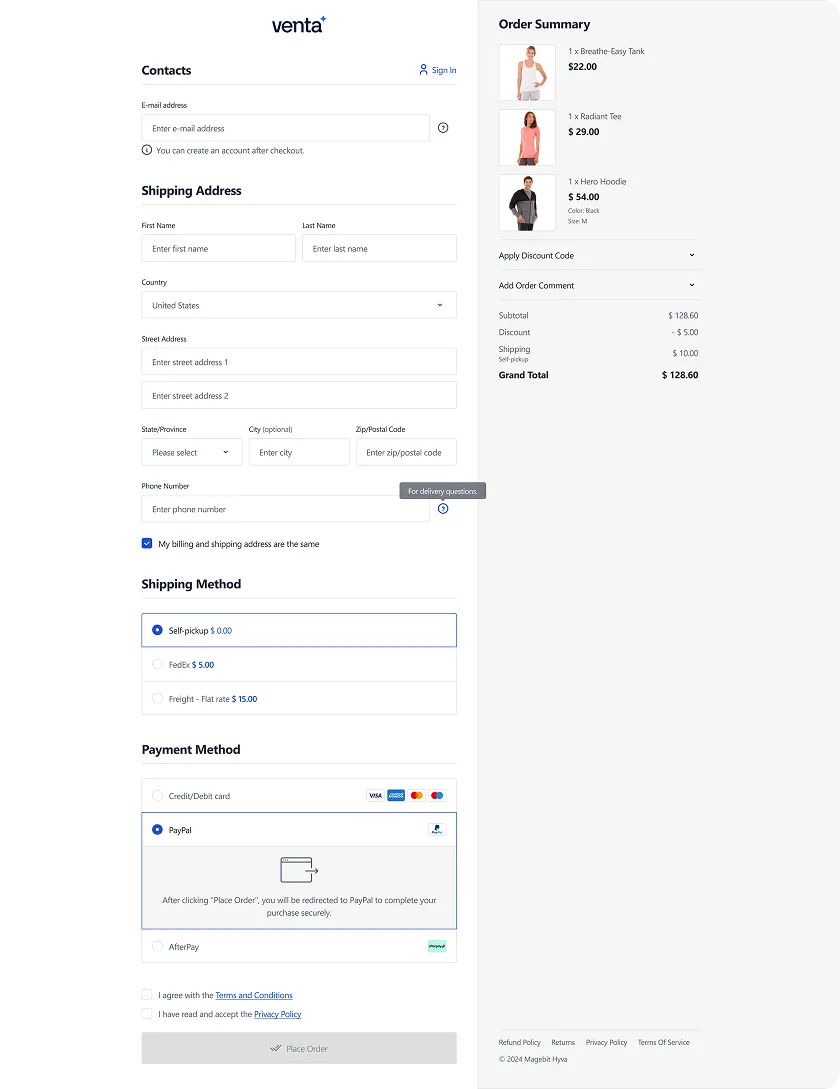Screen dimensions: 840x1089
Task: Uncheck billing and shipping address same checkbox
Action: pos(147,543)
